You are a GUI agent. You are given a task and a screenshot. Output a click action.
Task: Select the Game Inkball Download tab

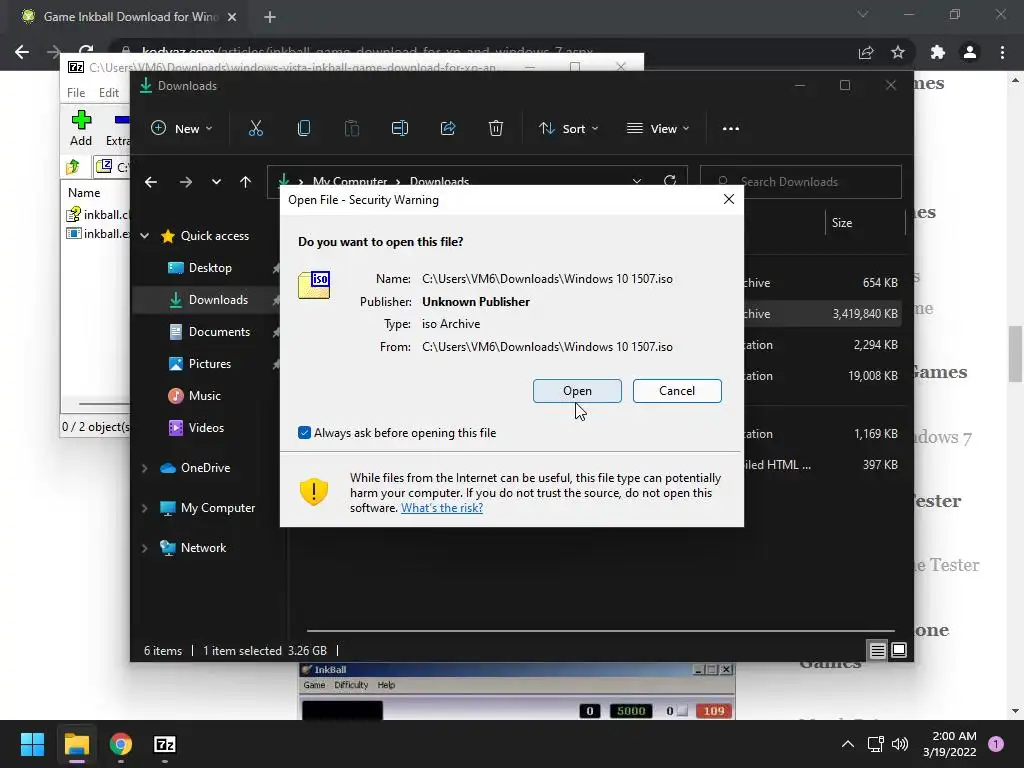click(129, 17)
